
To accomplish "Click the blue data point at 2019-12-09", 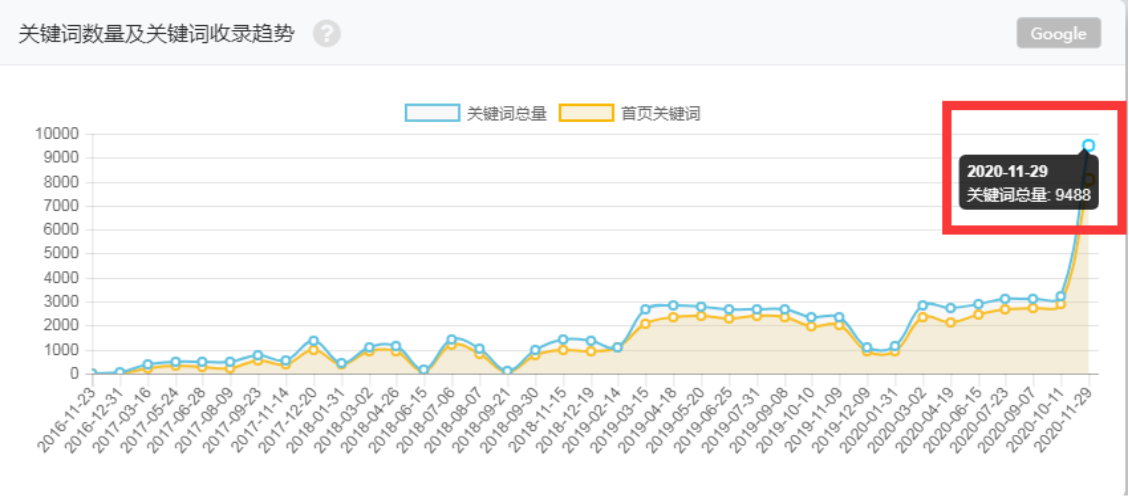I will [x=867, y=348].
